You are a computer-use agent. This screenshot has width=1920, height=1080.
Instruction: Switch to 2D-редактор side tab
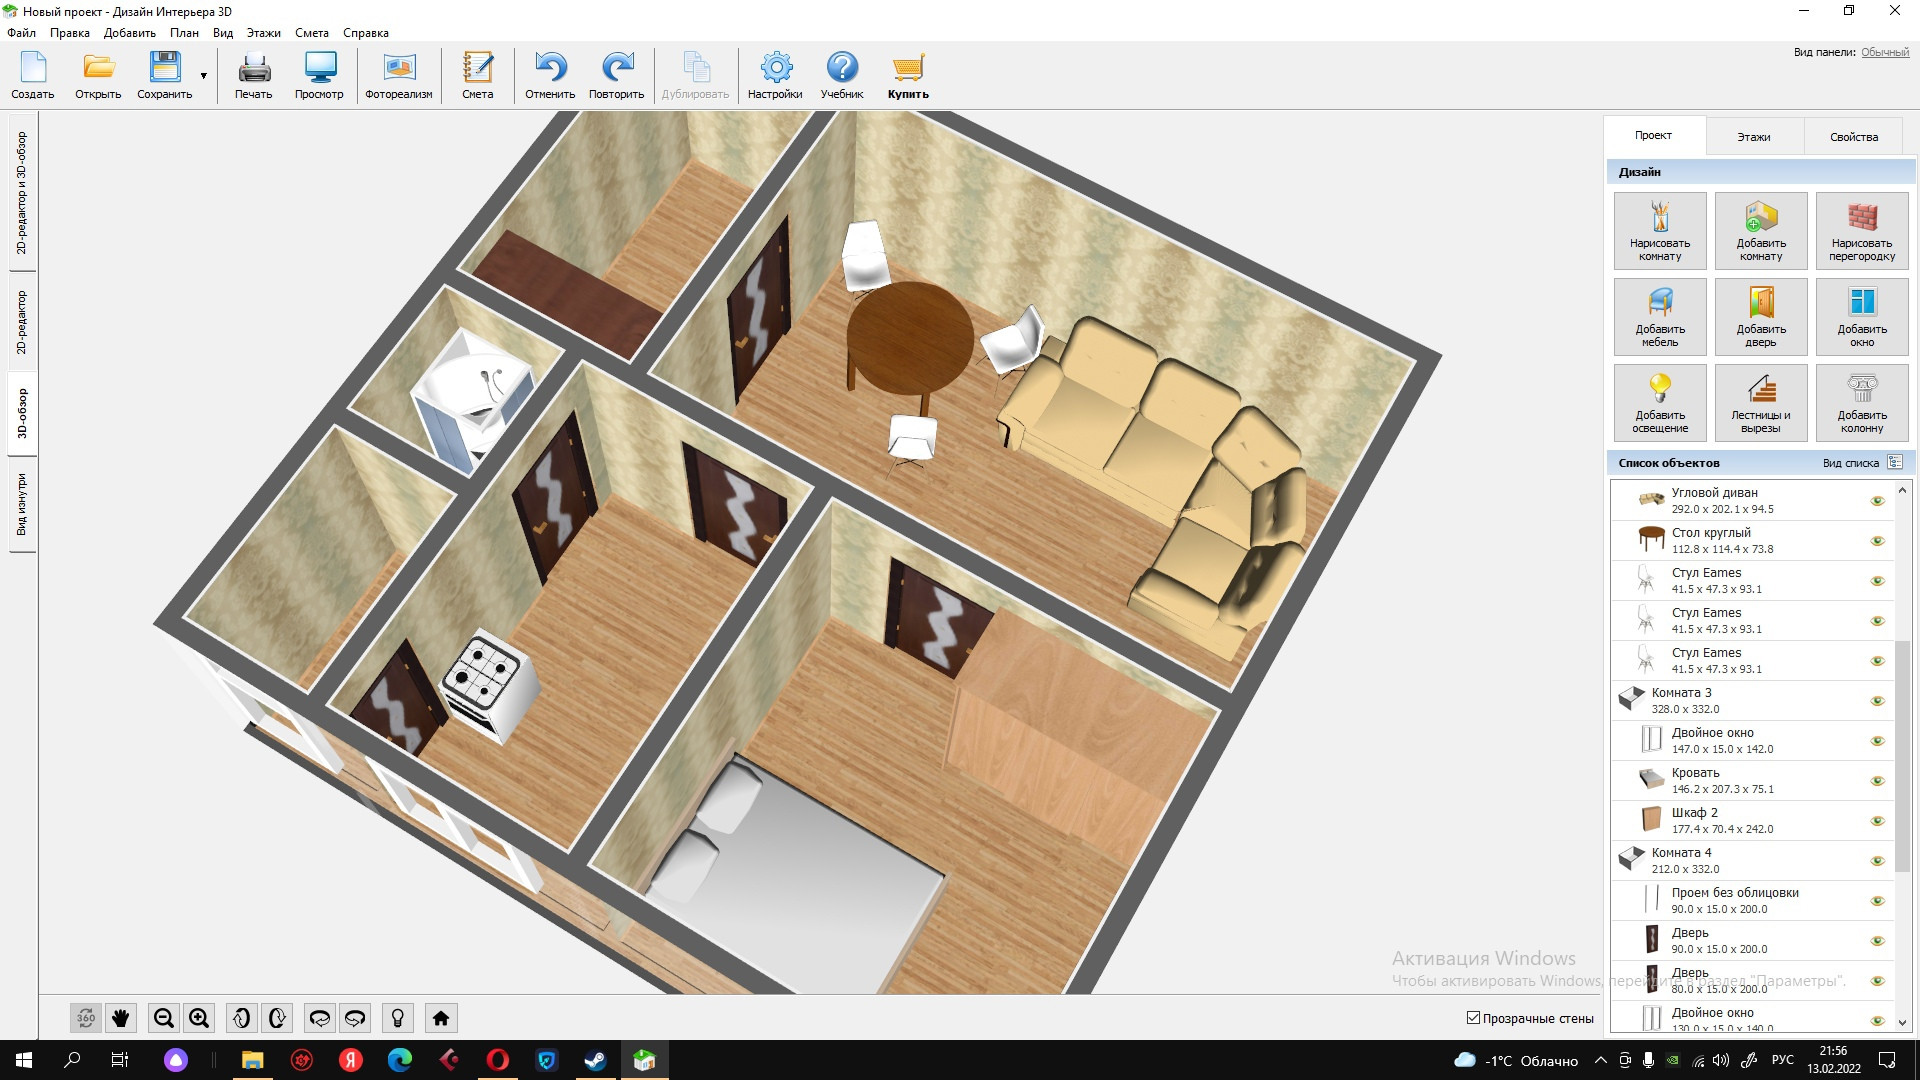pyautogui.click(x=22, y=322)
